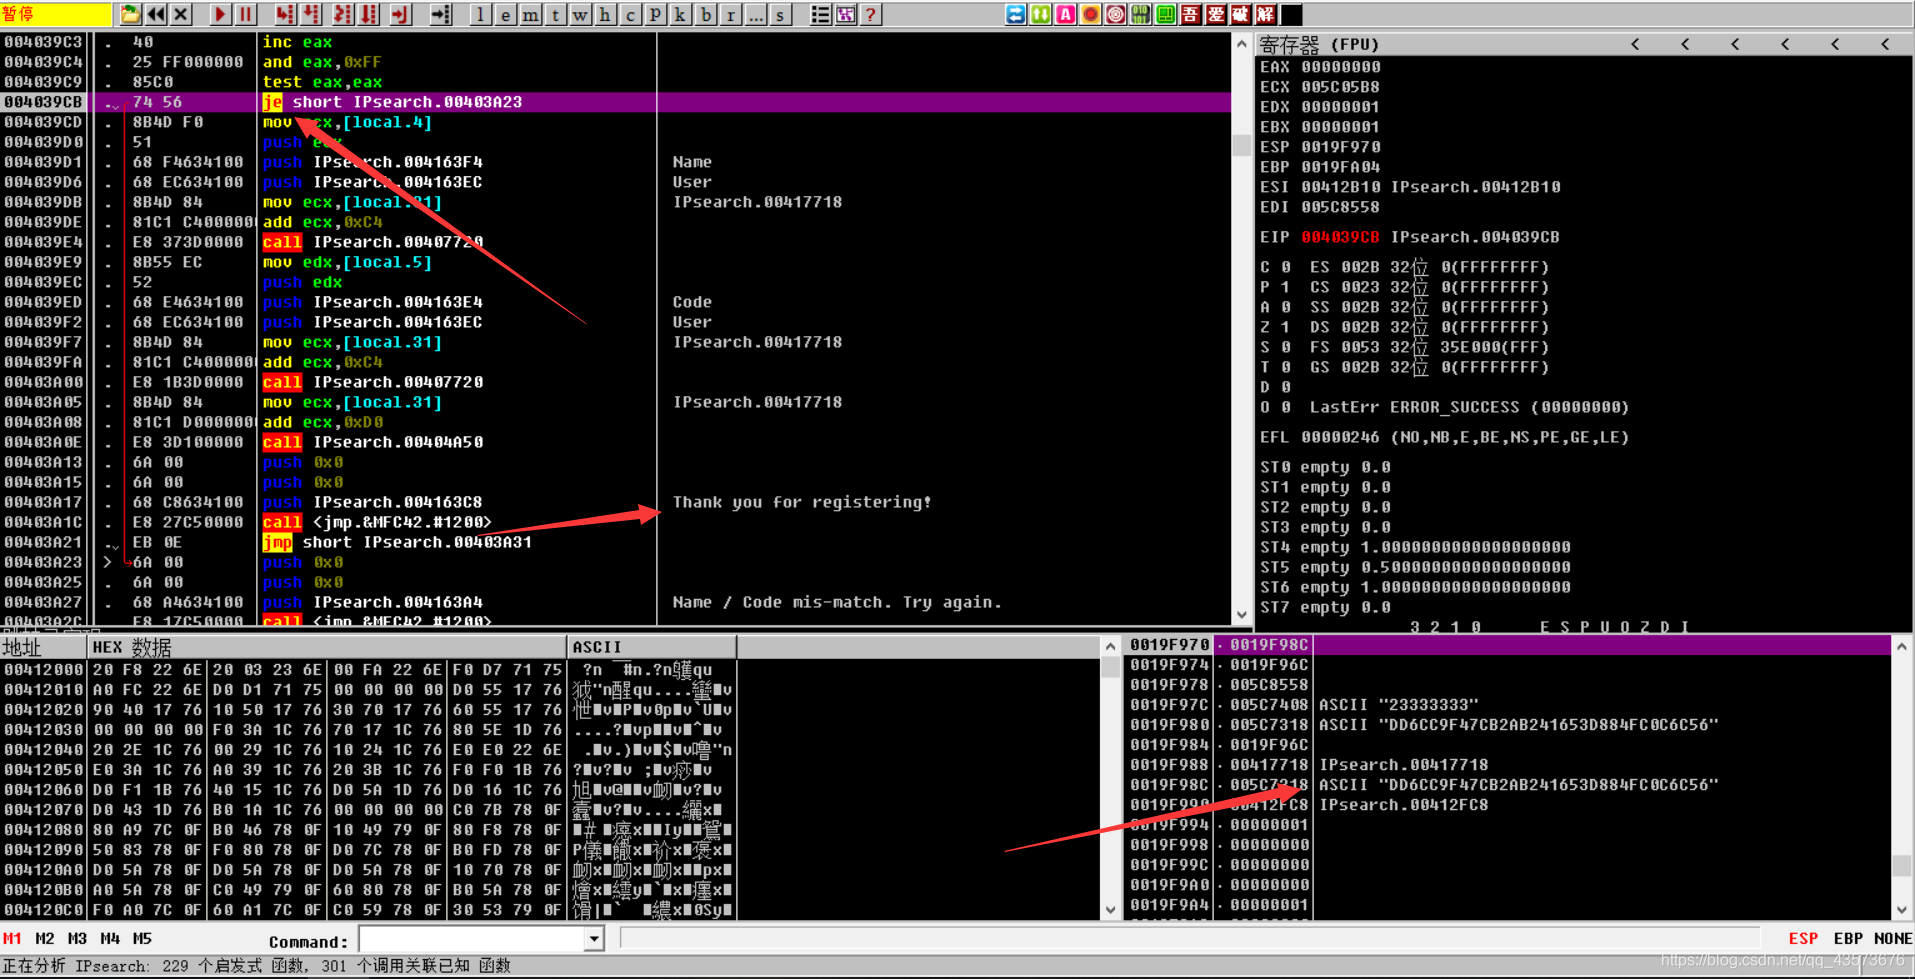Show call stack (k button)

point(681,14)
